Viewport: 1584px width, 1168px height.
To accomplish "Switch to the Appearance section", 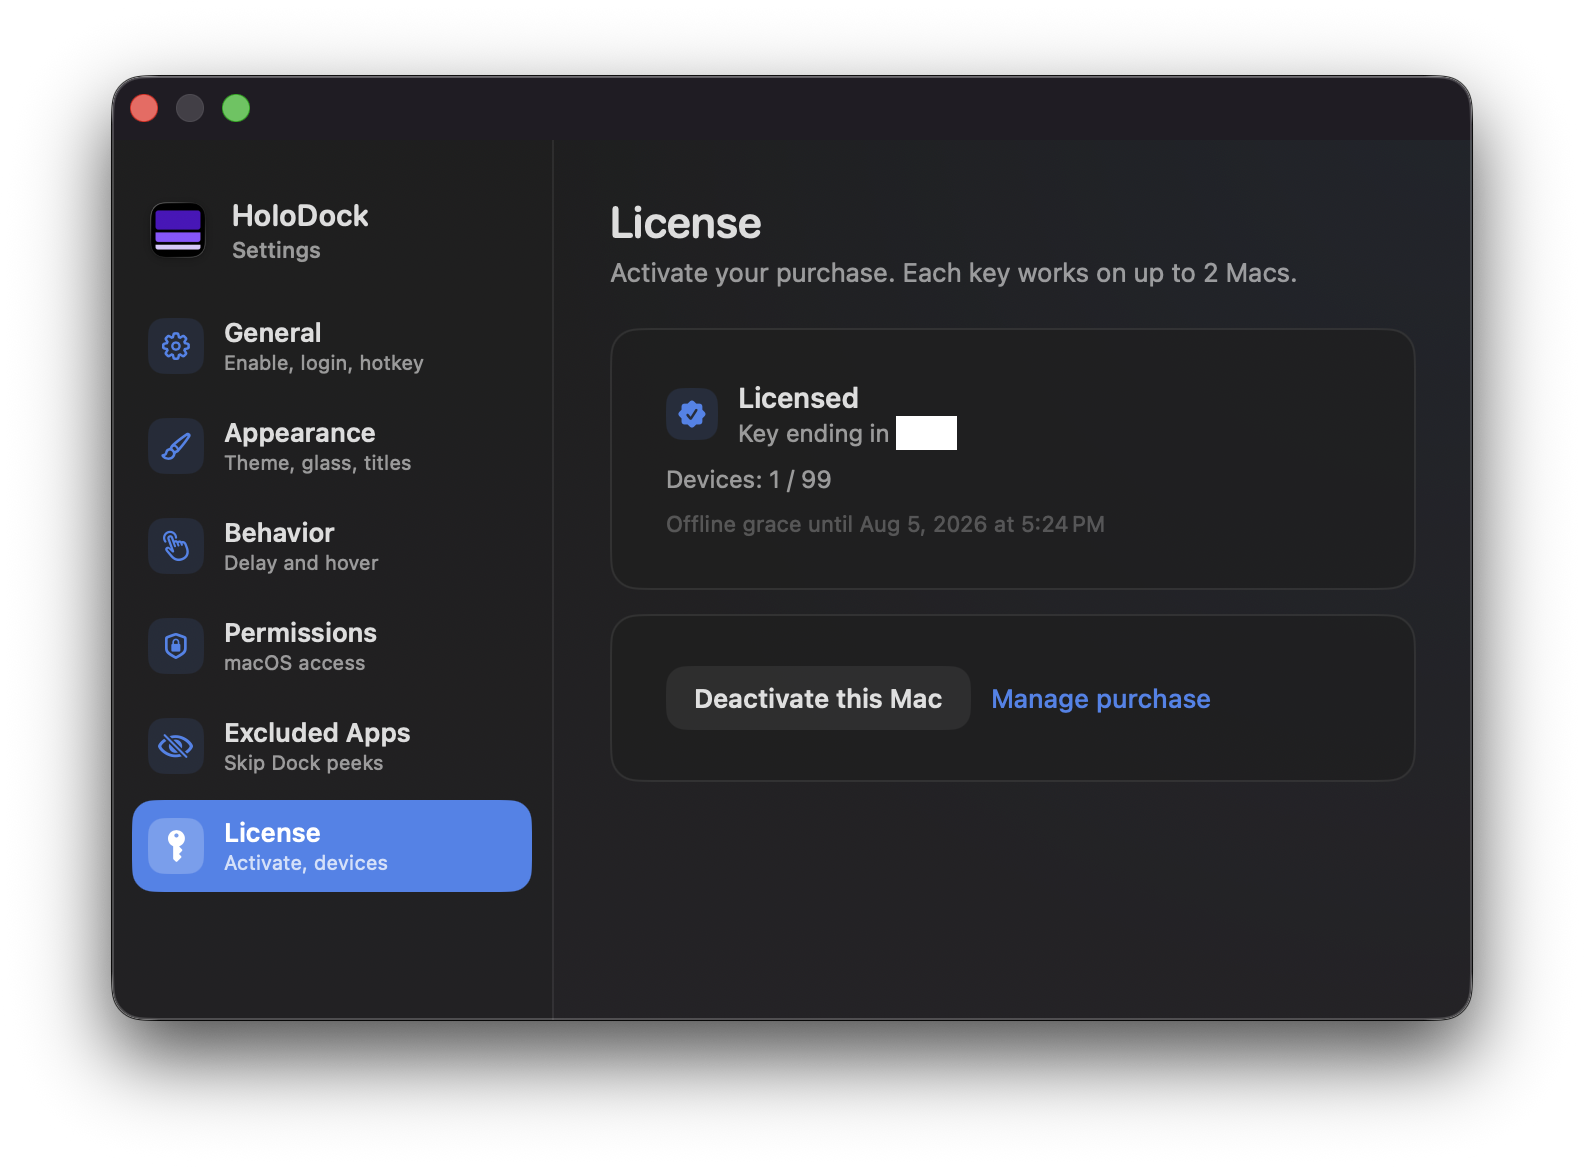I will coord(332,446).
